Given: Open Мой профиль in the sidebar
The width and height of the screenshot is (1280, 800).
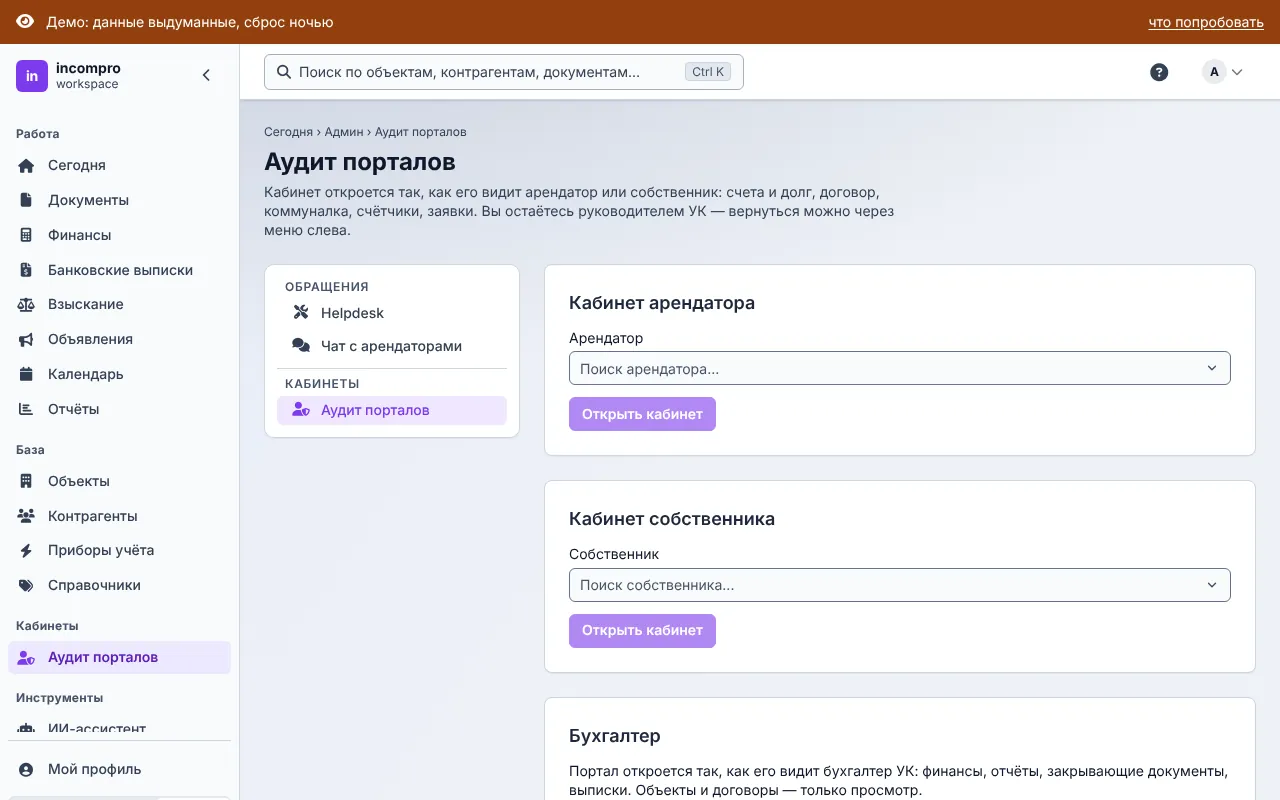Looking at the screenshot, I should [x=119, y=769].
